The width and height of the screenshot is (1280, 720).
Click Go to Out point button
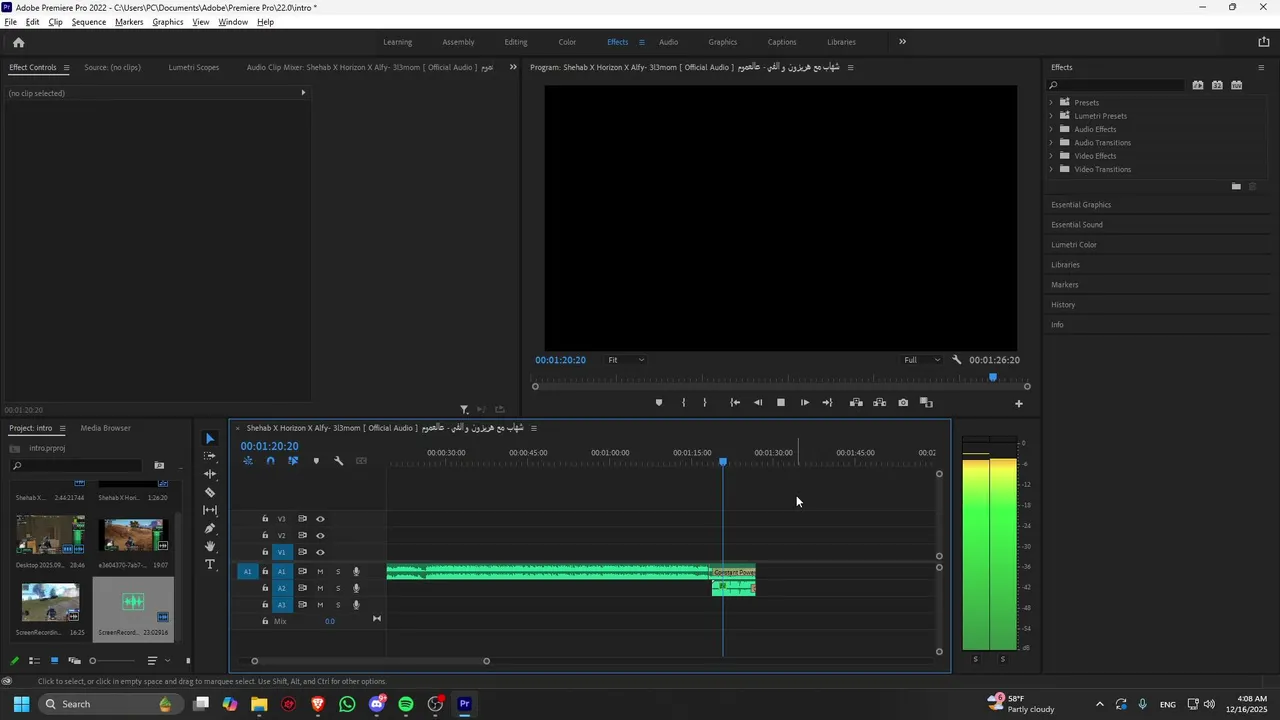827,403
